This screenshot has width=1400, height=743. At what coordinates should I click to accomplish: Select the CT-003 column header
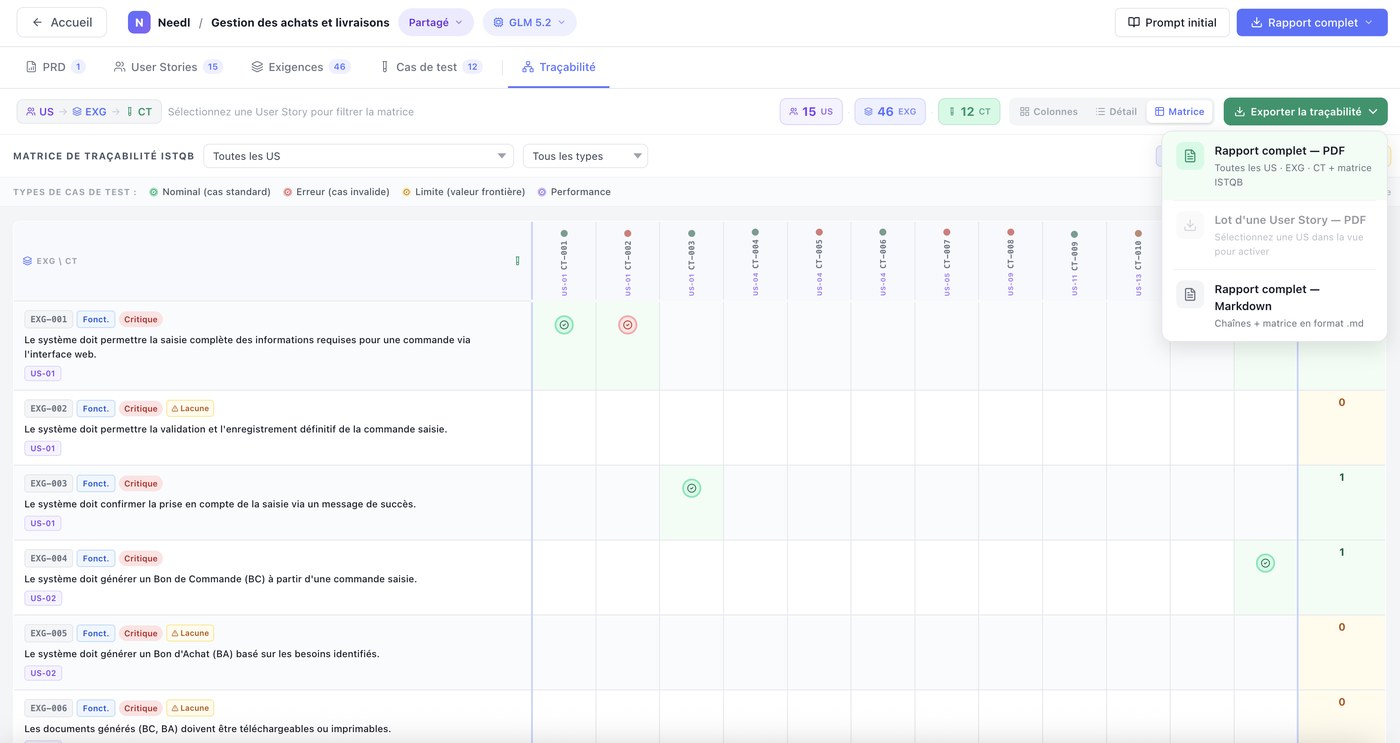coord(692,262)
